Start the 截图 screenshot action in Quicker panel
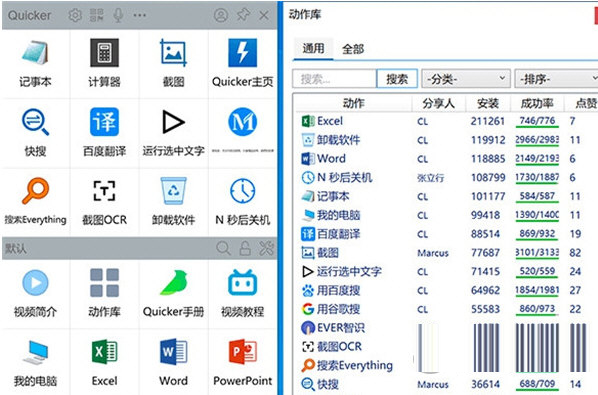Screen dimensions: 598x395 coord(174,64)
